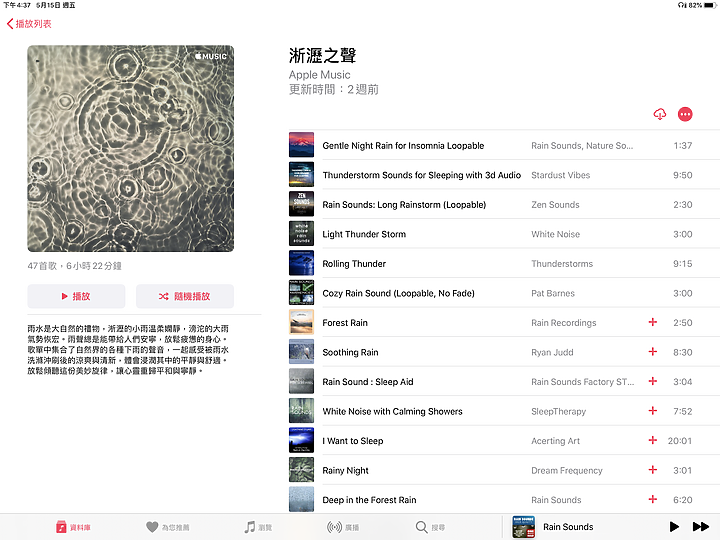Tap the 隨機播放 shuffle button

pos(185,296)
